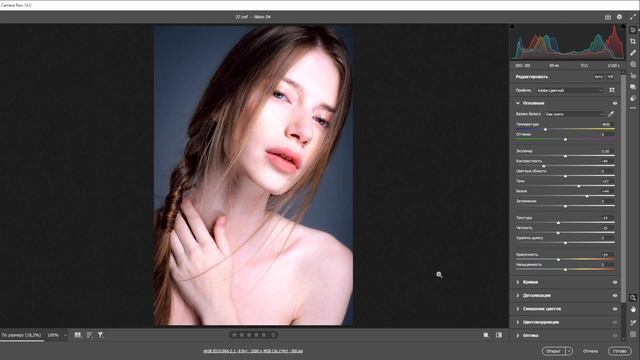Open the Presets panel icon
Viewport: 640px width, 360px height.
coord(633,98)
